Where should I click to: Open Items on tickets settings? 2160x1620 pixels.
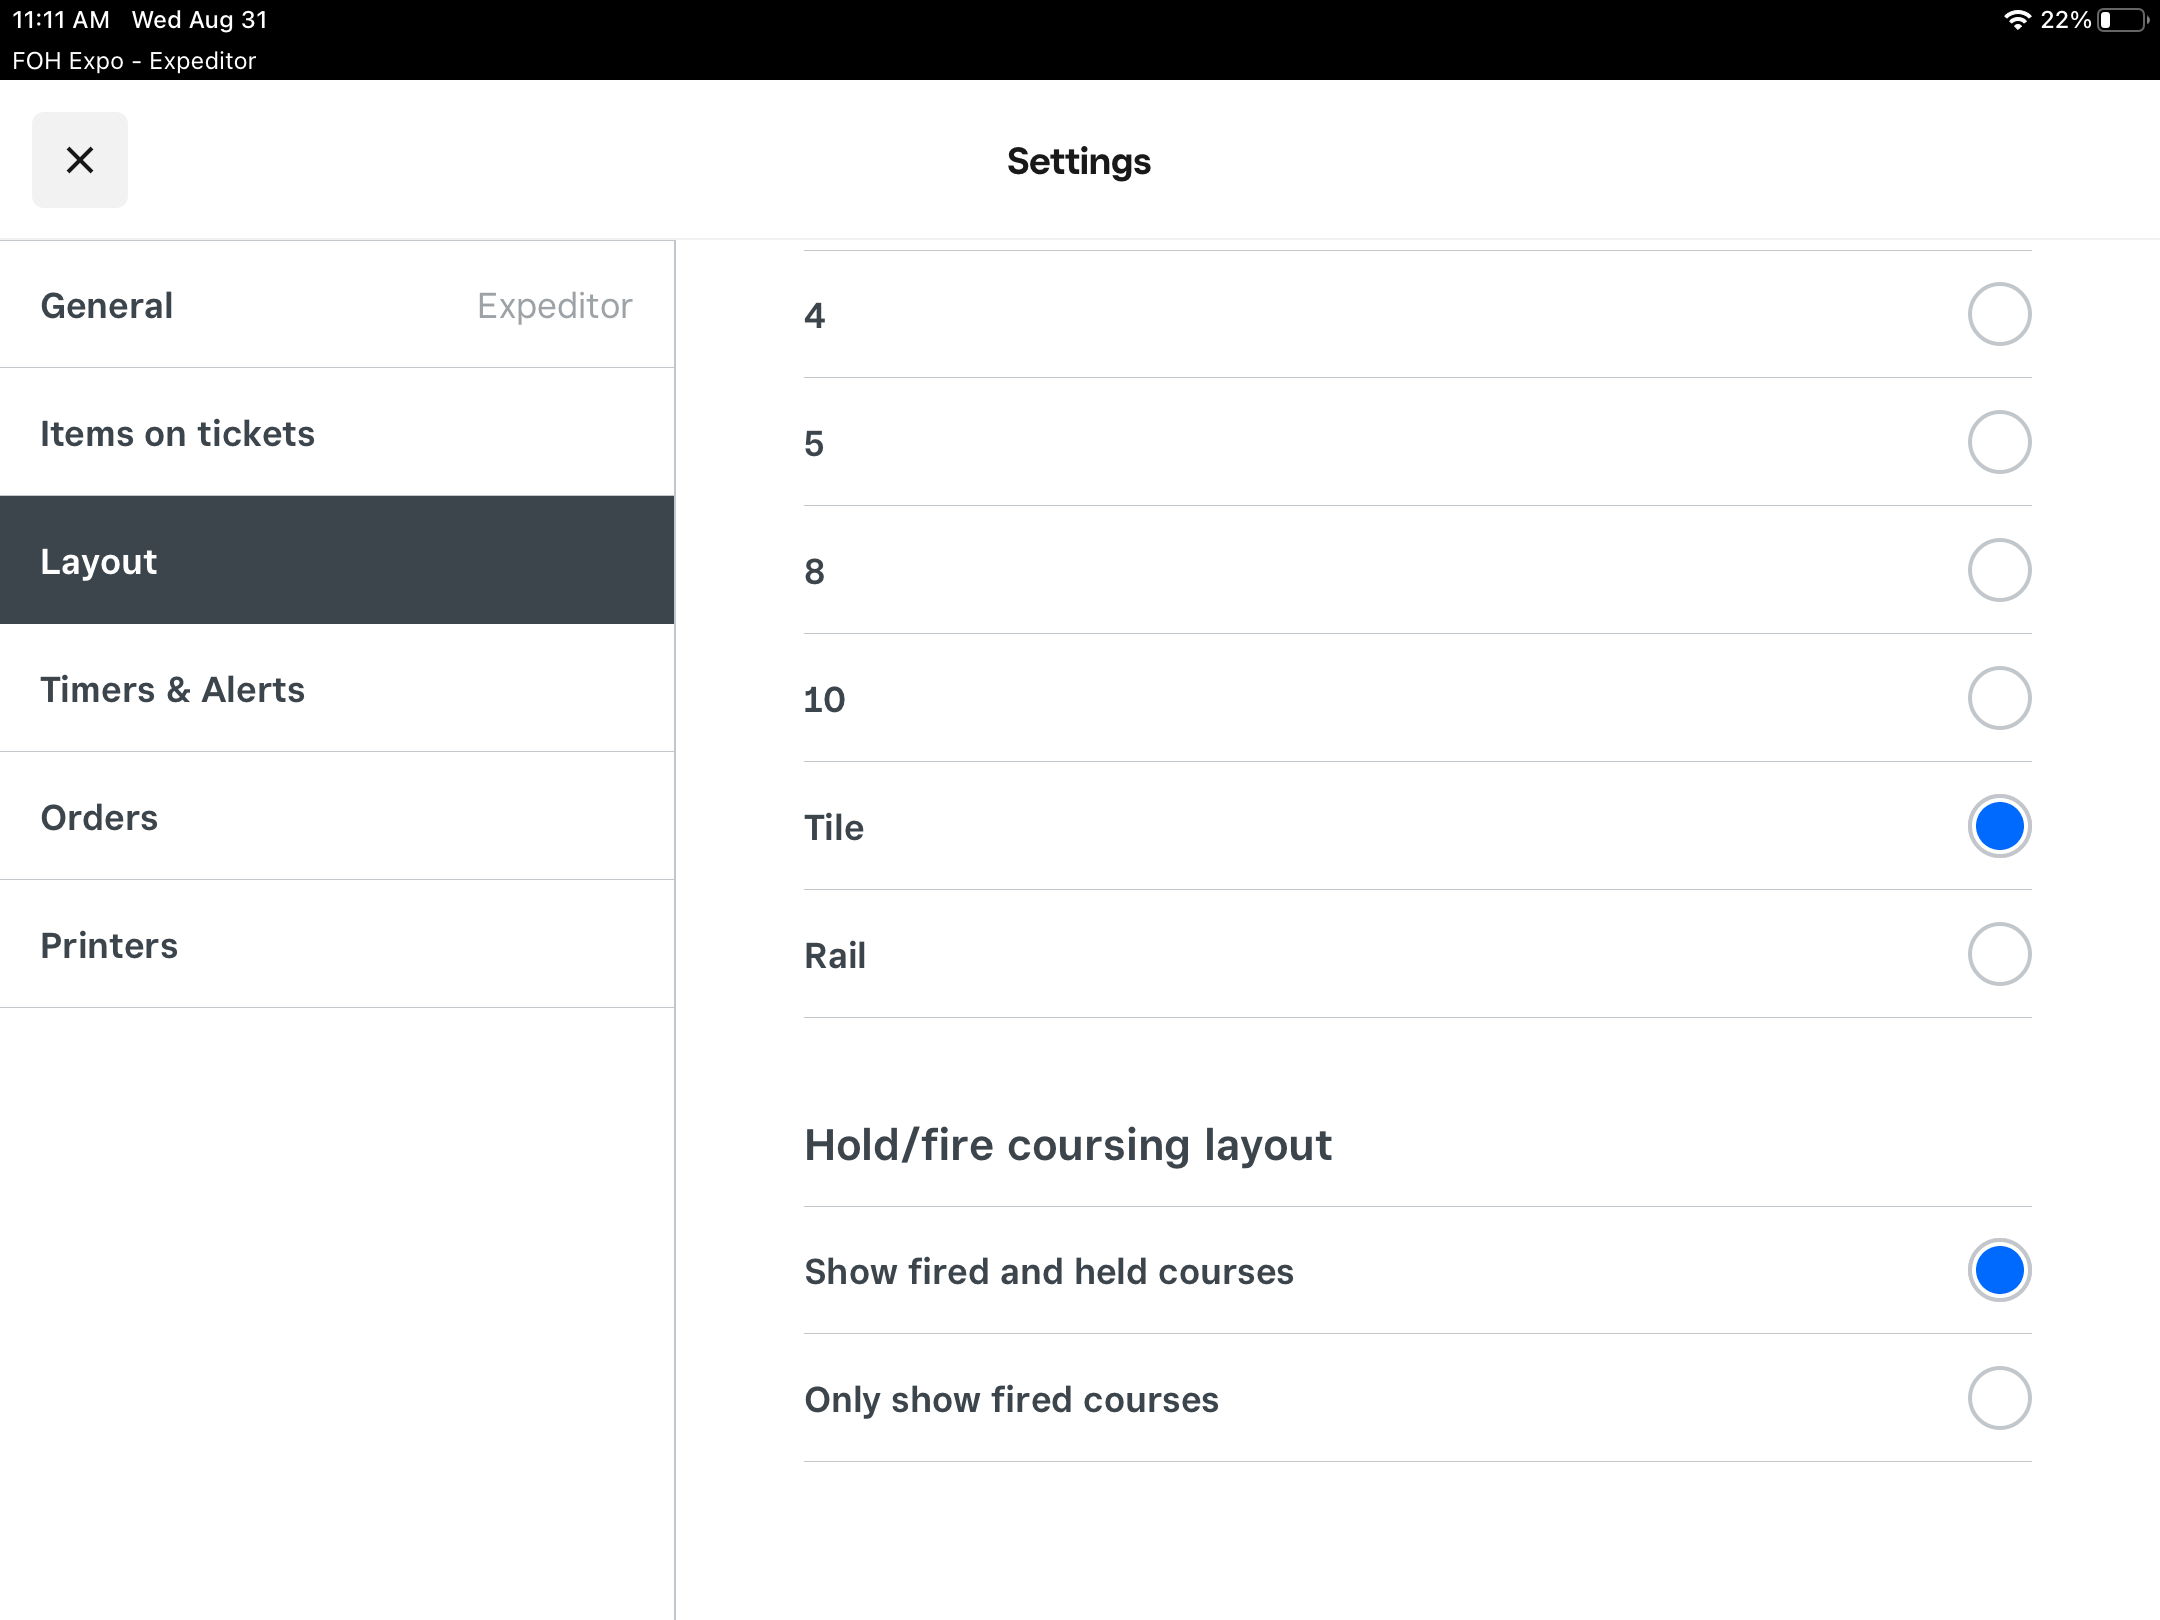point(177,433)
